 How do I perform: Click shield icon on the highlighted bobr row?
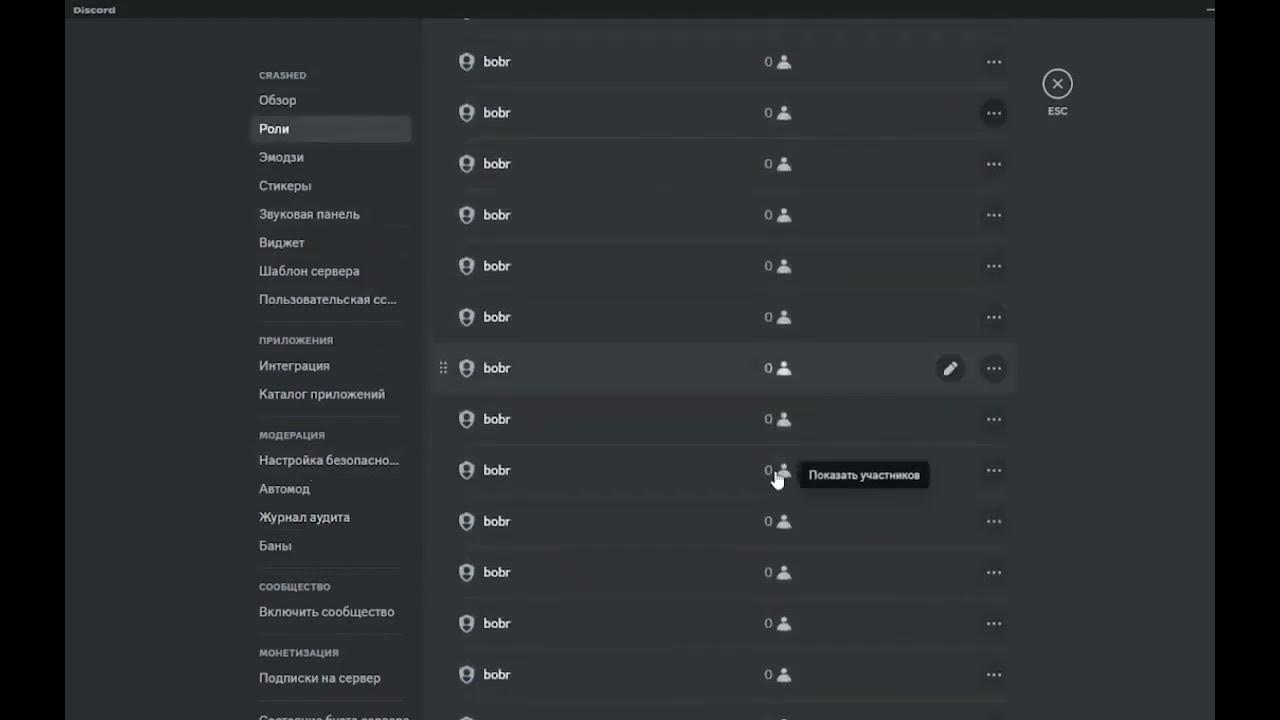click(466, 368)
